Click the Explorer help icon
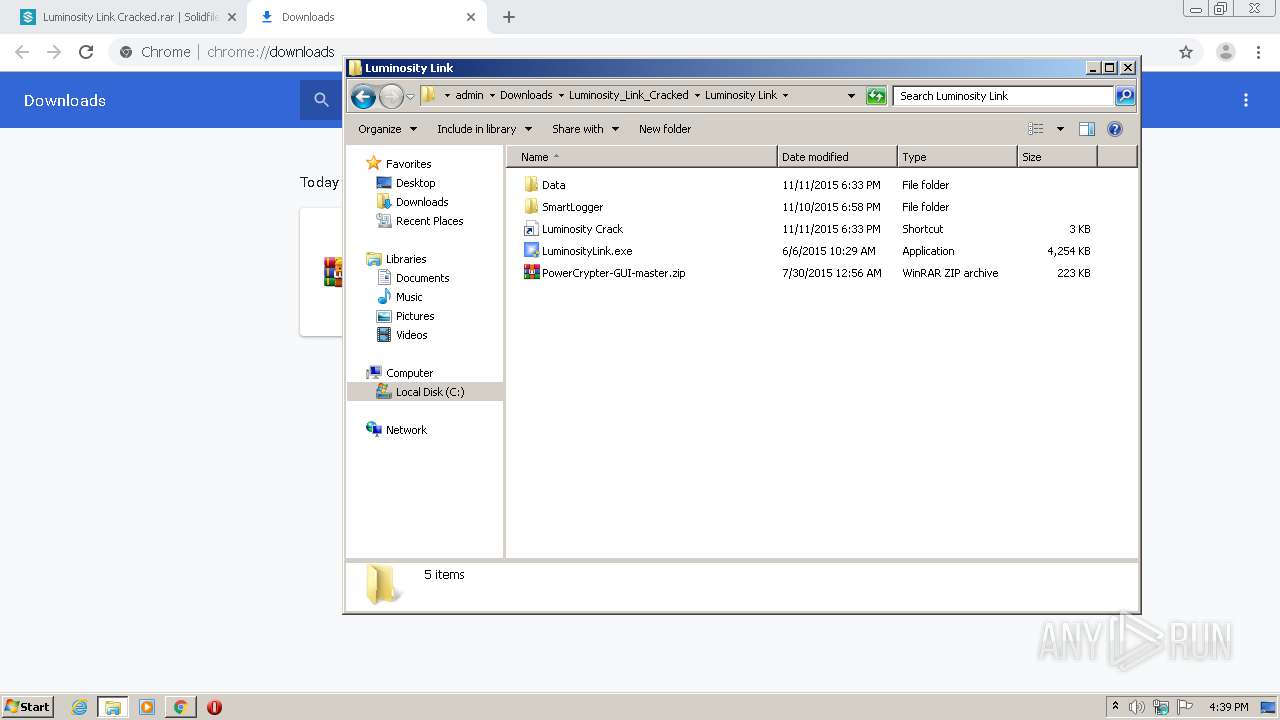The image size is (1280, 720). tap(1115, 129)
